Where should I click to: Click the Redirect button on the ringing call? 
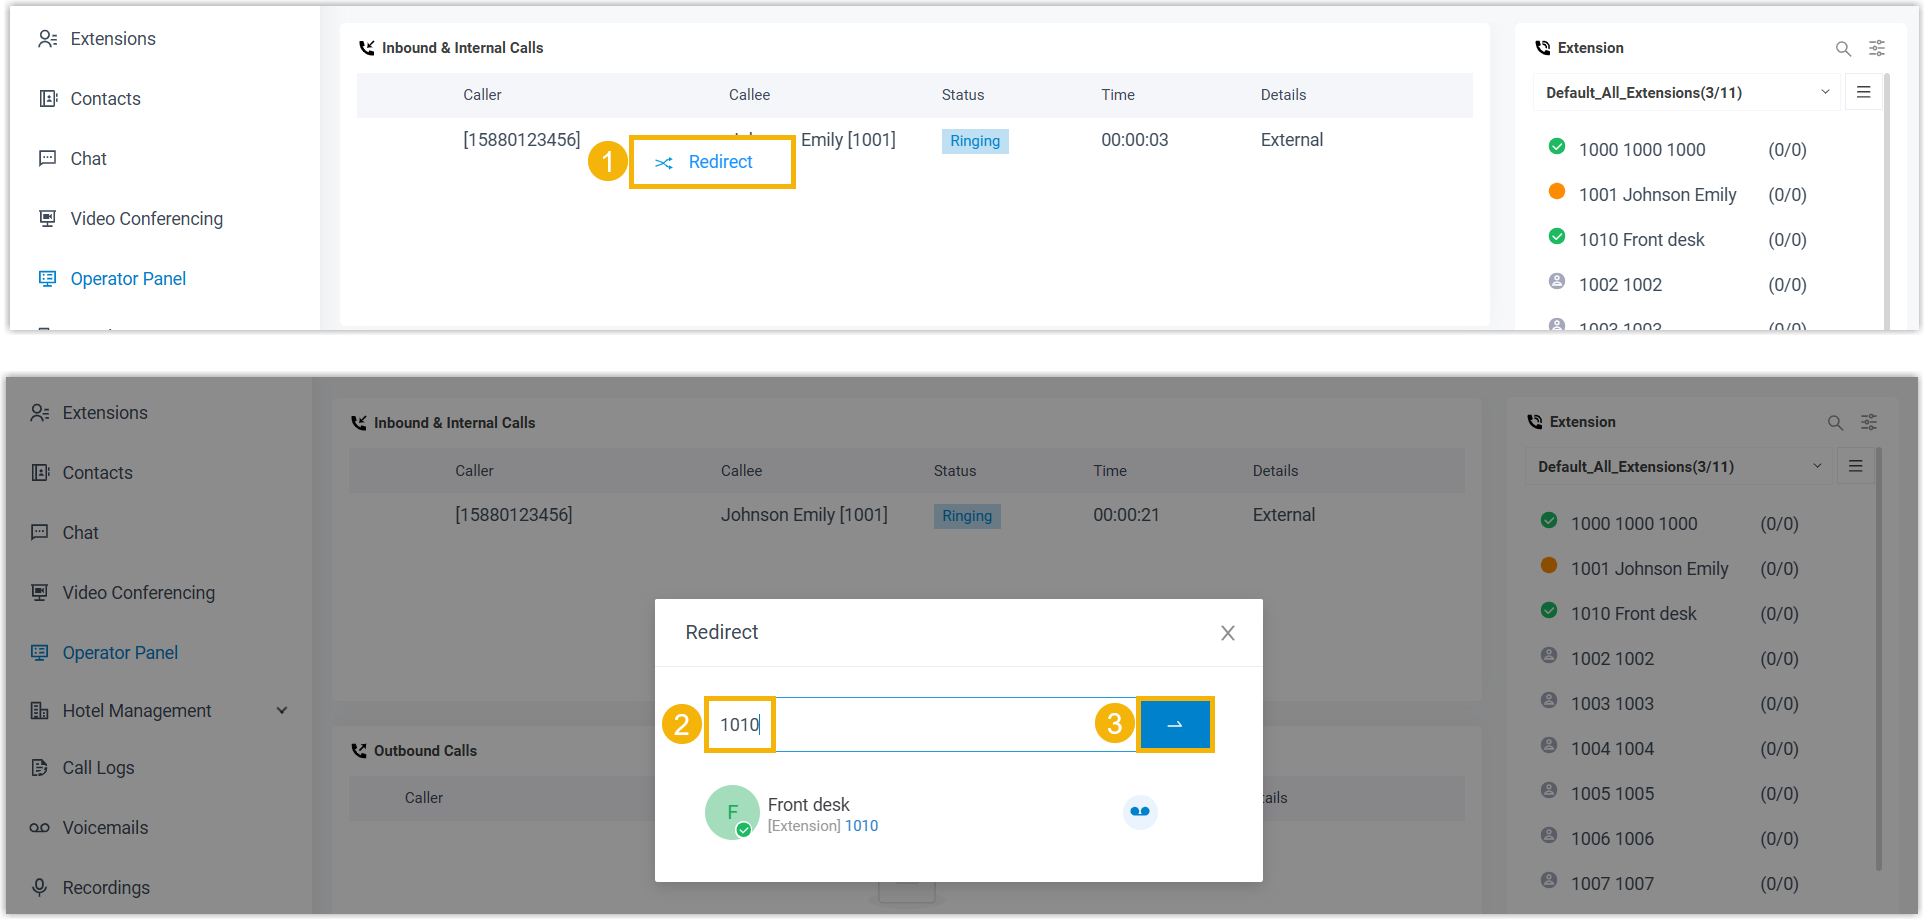click(x=711, y=162)
